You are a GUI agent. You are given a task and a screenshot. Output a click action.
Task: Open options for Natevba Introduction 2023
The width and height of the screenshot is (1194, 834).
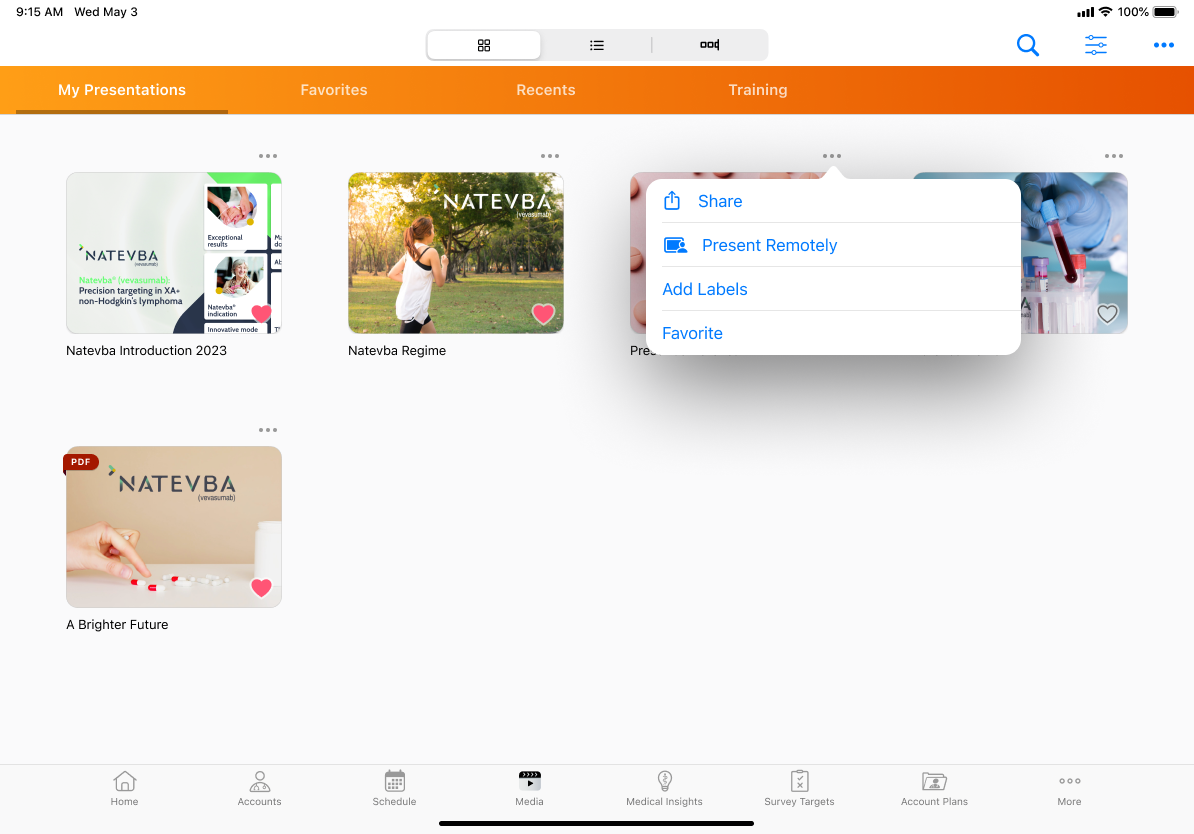pos(268,156)
